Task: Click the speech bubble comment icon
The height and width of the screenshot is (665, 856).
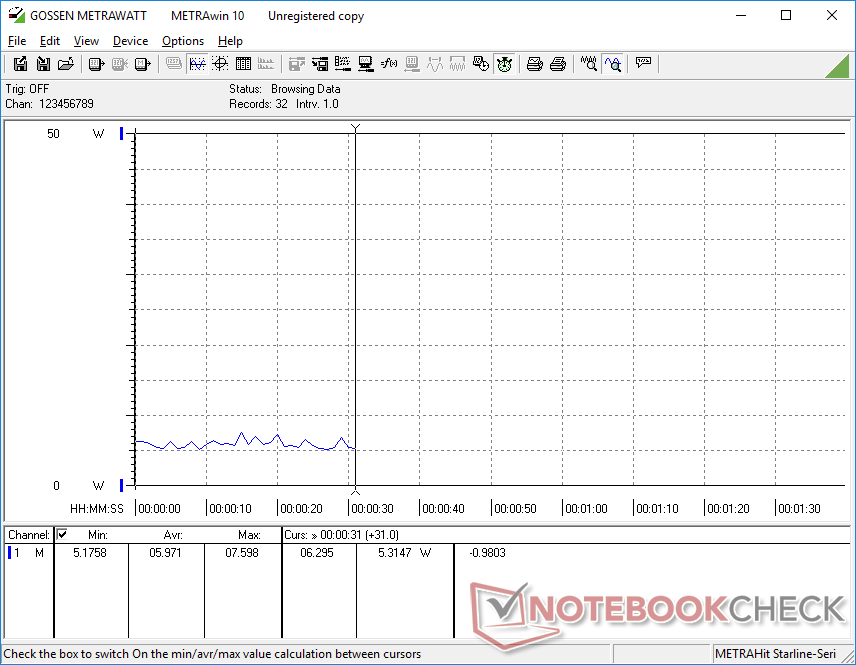Action: pos(643,64)
